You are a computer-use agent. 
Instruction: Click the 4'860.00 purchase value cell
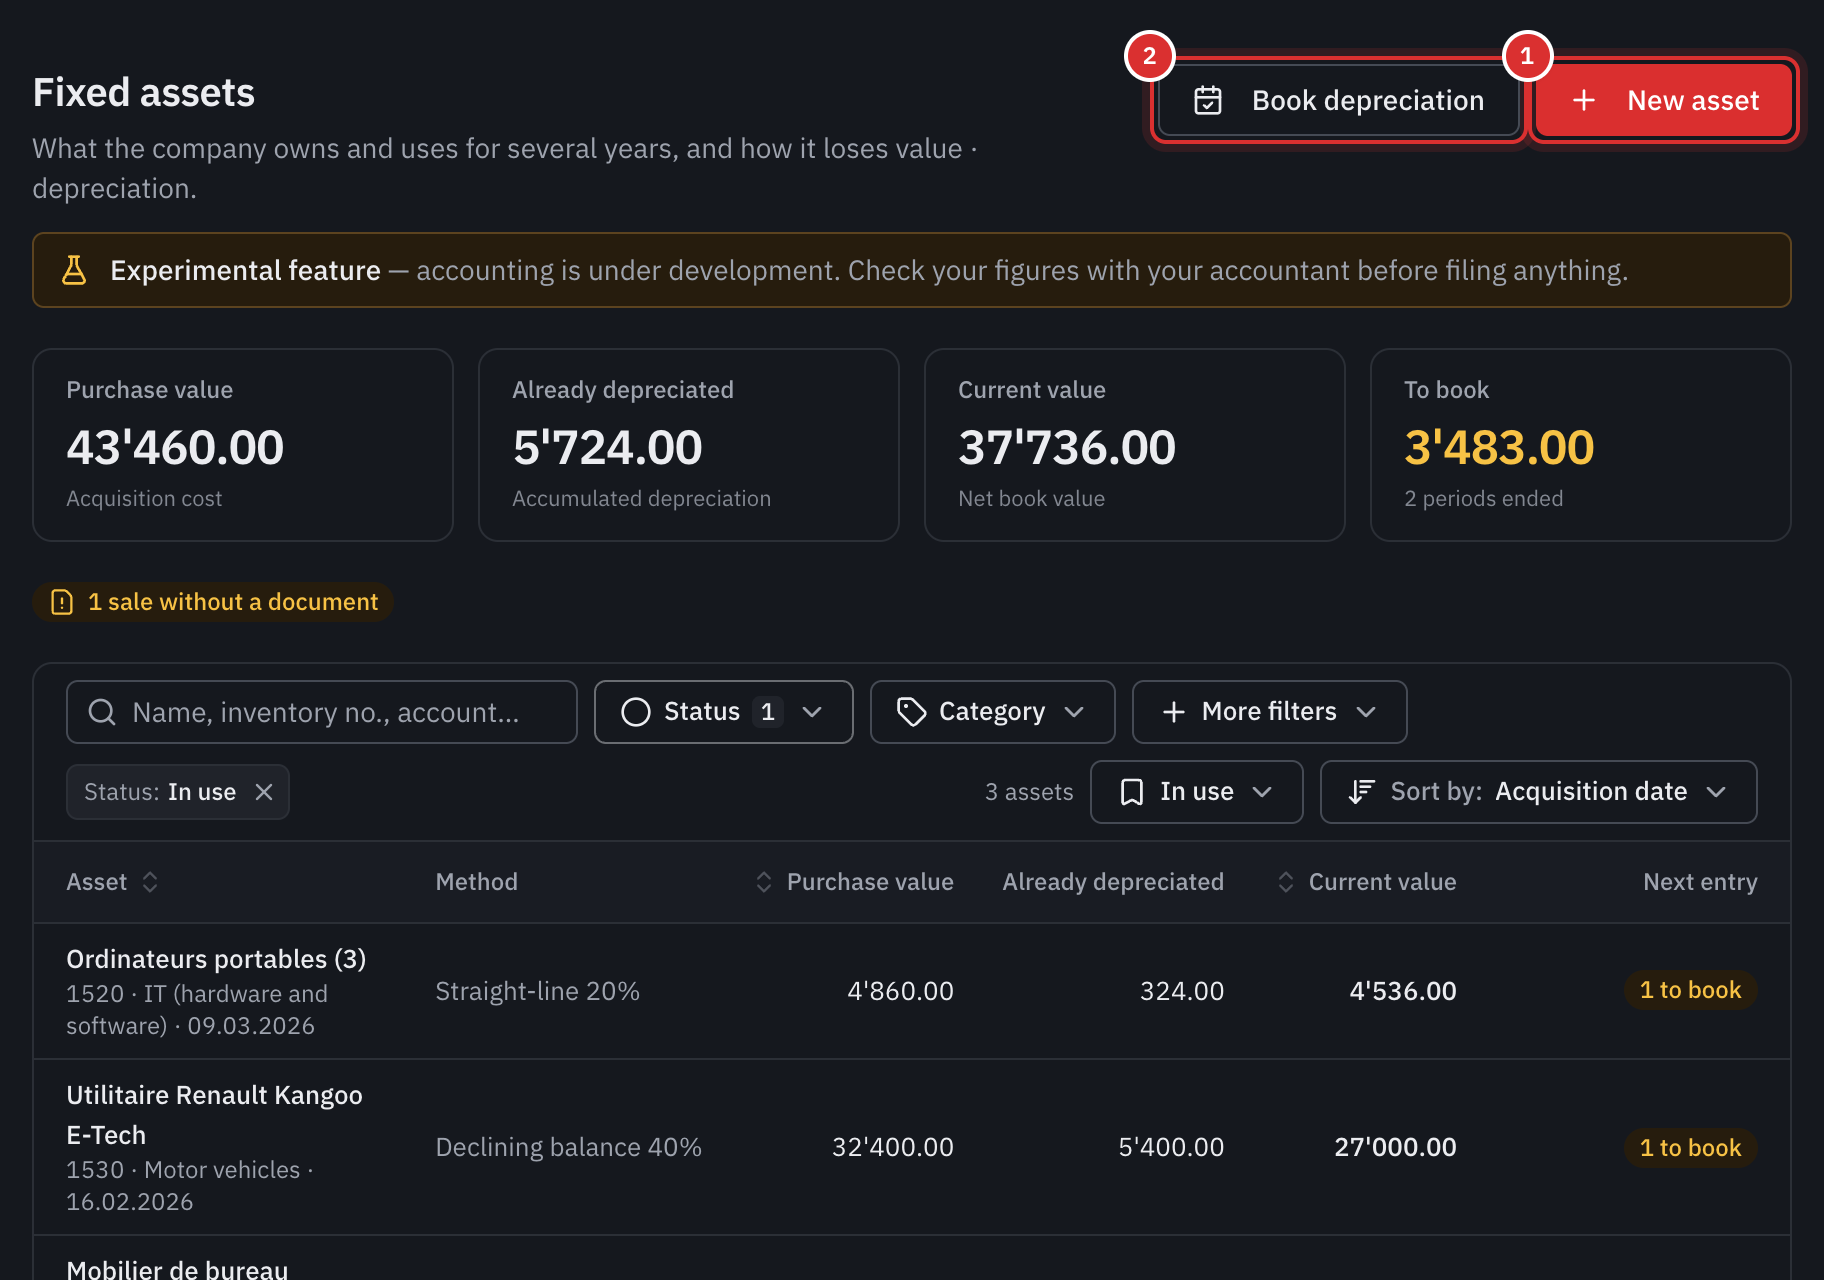pyautogui.click(x=900, y=991)
